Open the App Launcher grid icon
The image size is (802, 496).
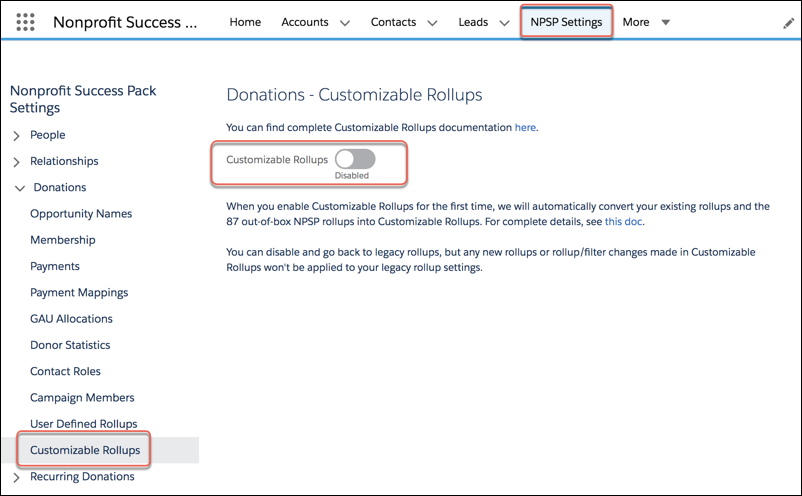point(25,22)
